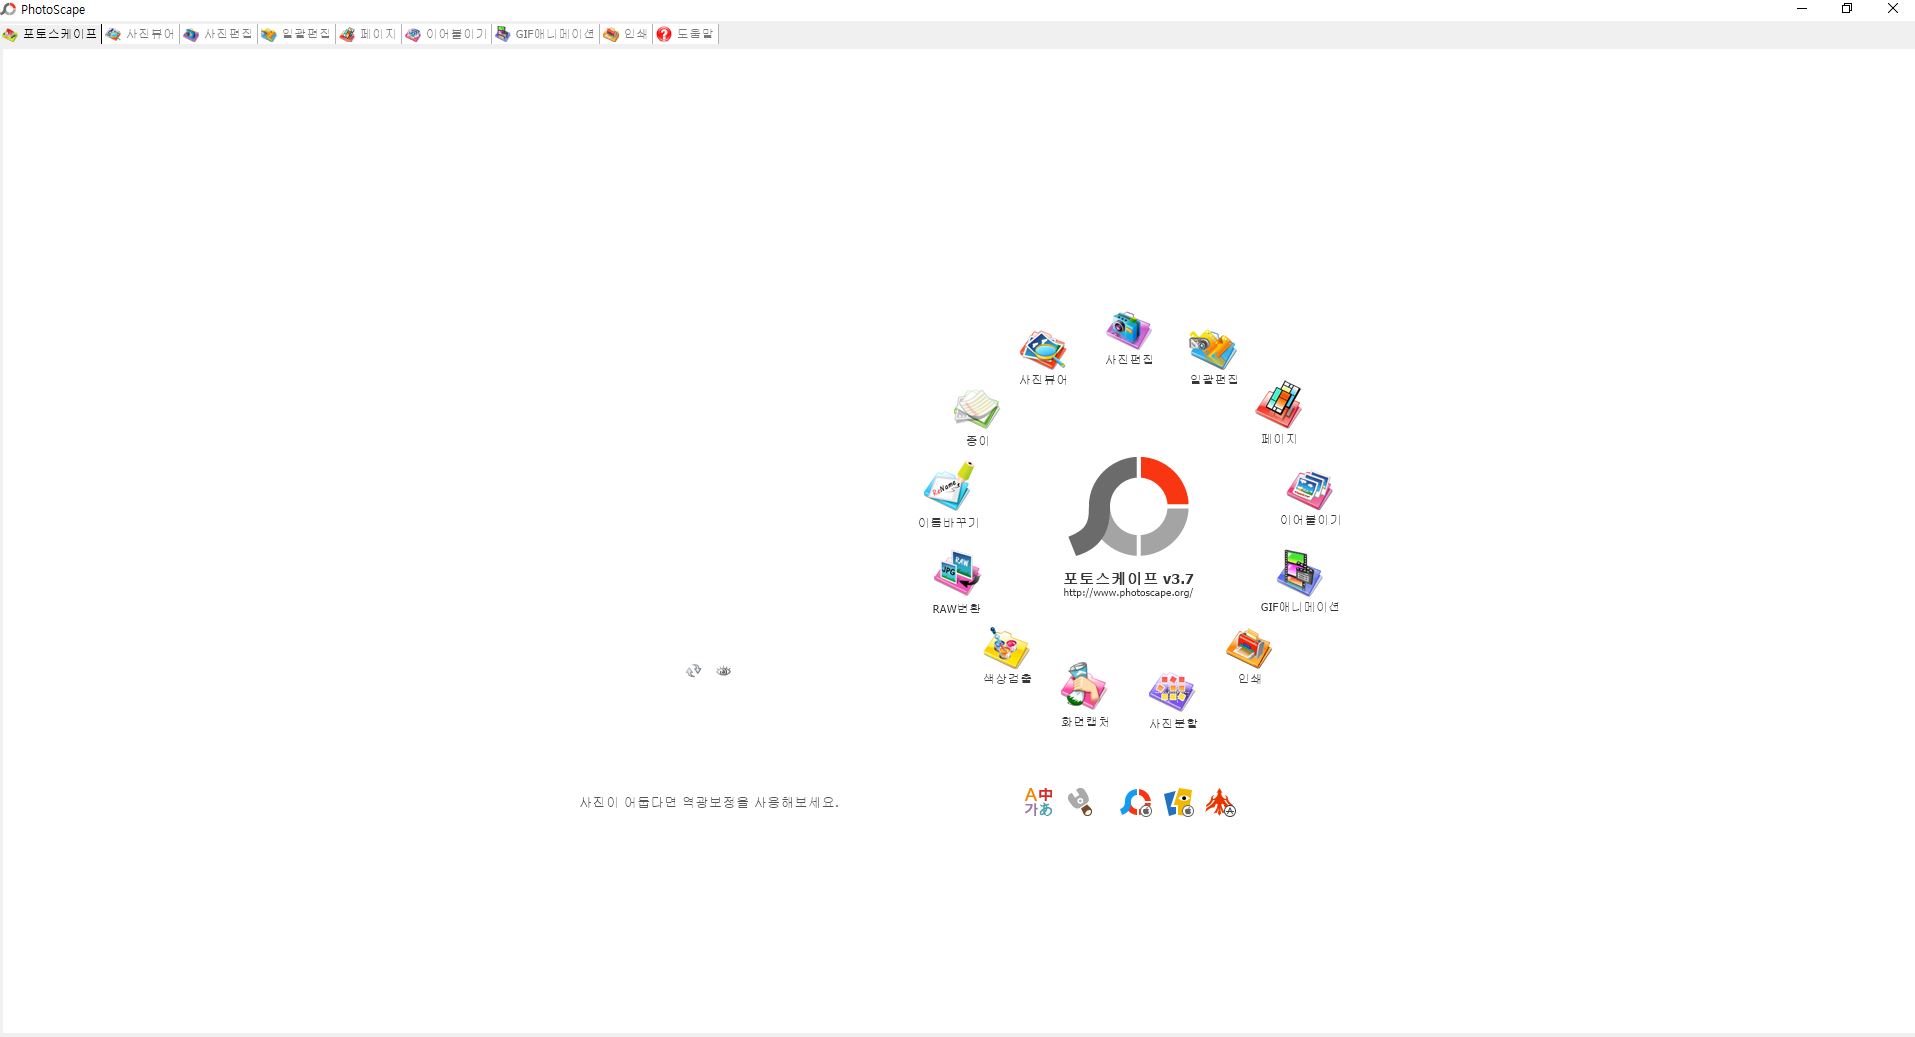Switch to the 이어붙이기 tab

(447, 34)
